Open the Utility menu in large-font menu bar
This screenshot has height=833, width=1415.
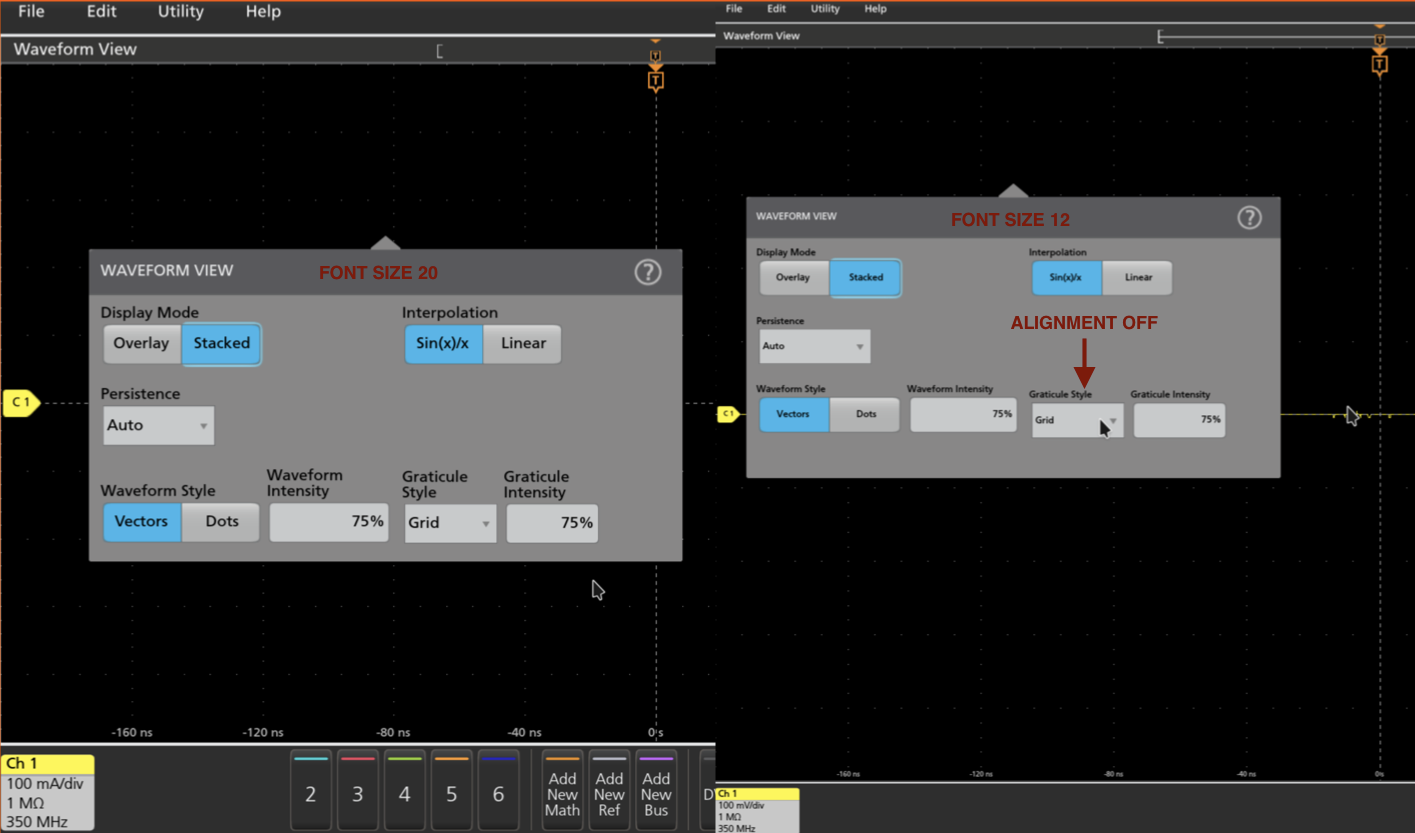(x=180, y=12)
